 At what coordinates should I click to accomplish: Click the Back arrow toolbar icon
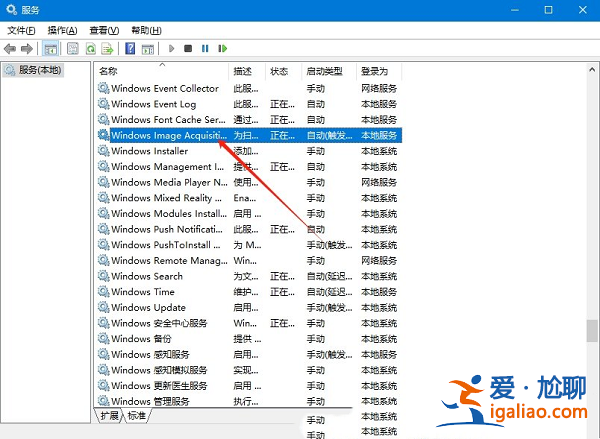click(10, 49)
